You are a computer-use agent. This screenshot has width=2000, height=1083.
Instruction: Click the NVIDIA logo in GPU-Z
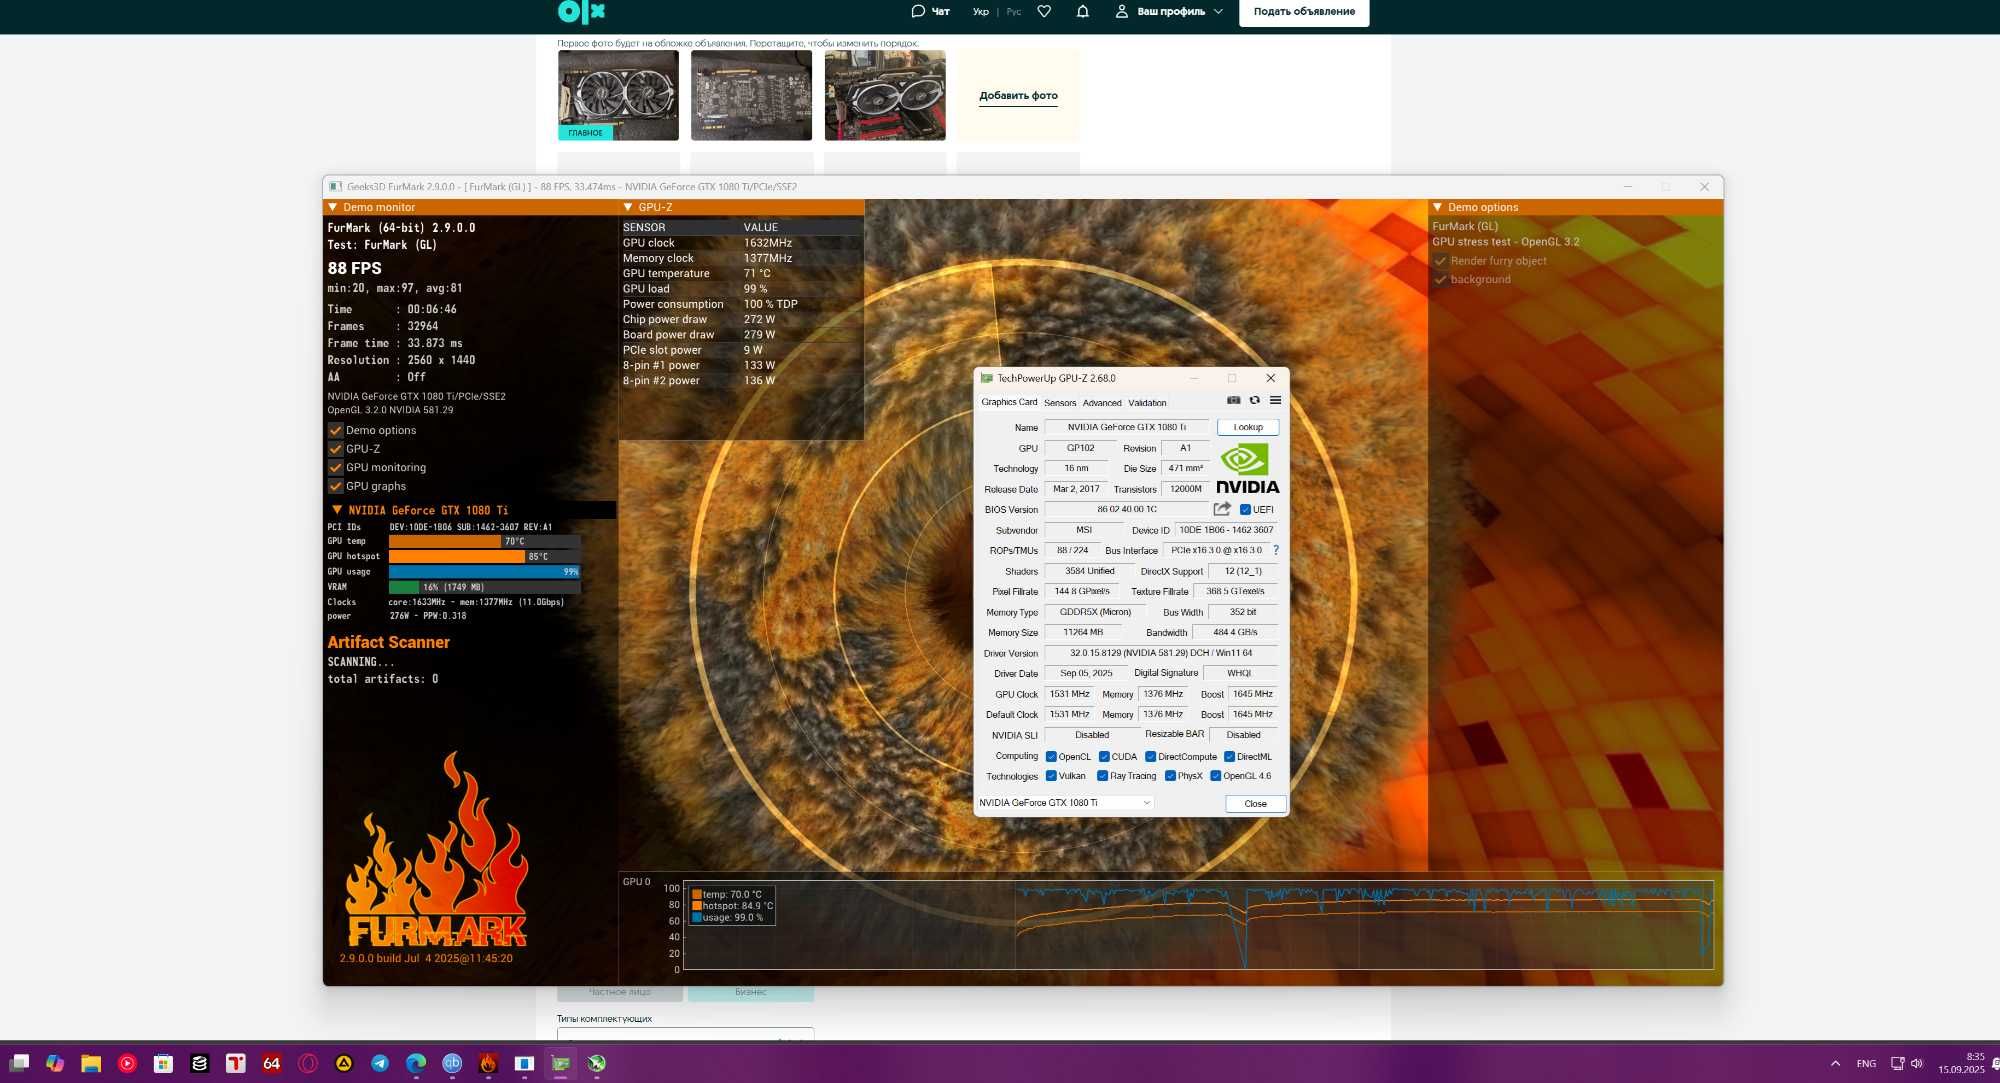coord(1247,469)
